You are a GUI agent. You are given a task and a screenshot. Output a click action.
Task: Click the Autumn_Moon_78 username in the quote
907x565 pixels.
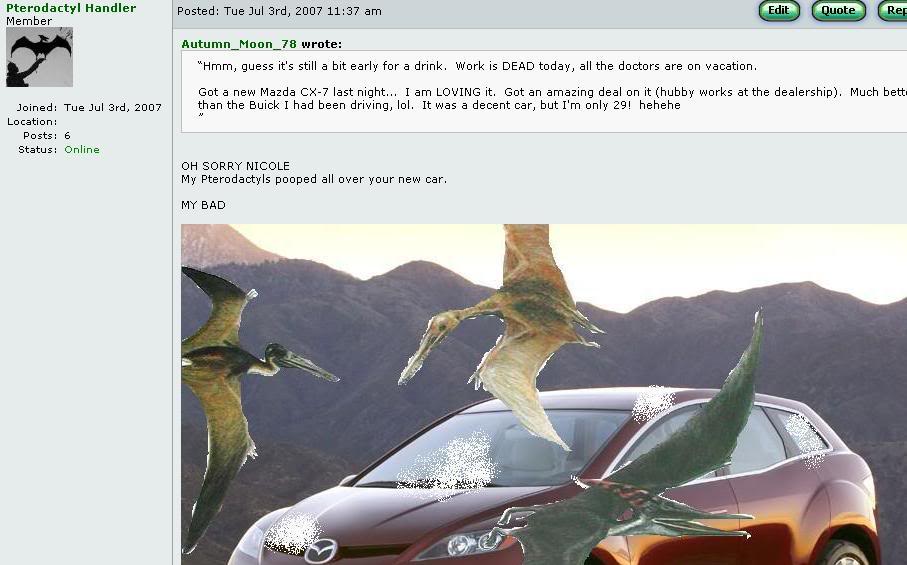[239, 44]
